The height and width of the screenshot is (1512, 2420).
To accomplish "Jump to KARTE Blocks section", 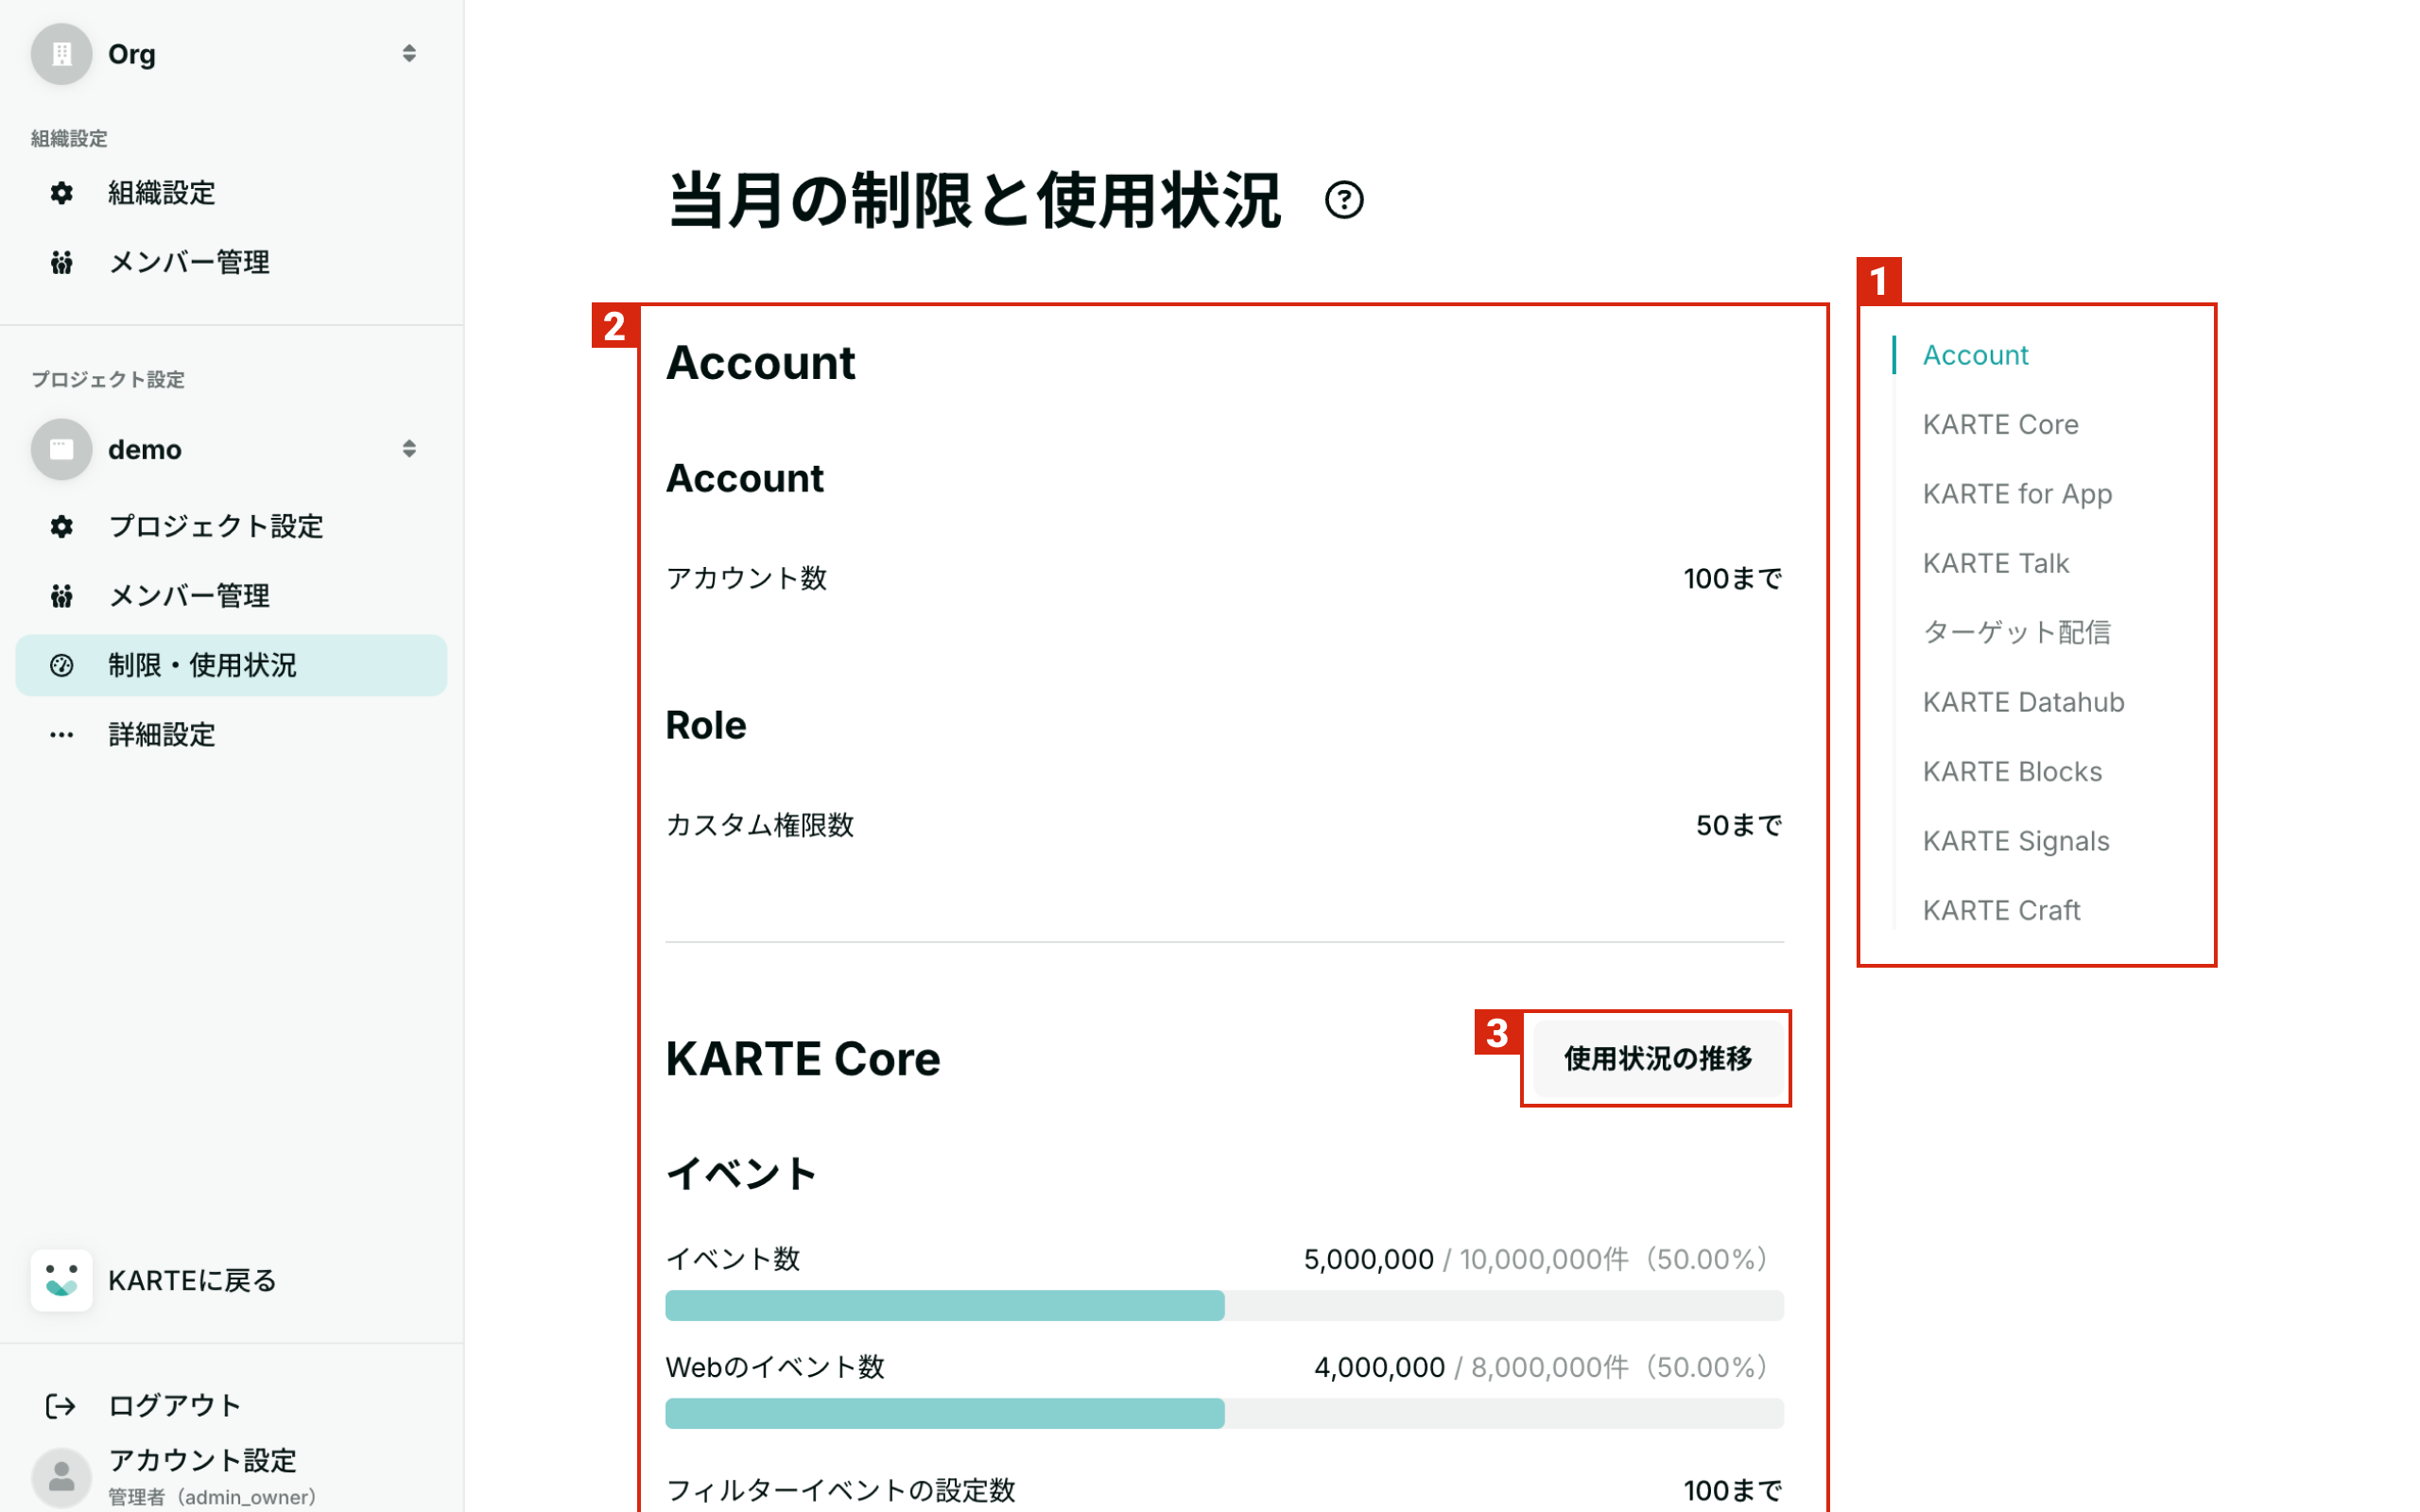I will click(2012, 772).
